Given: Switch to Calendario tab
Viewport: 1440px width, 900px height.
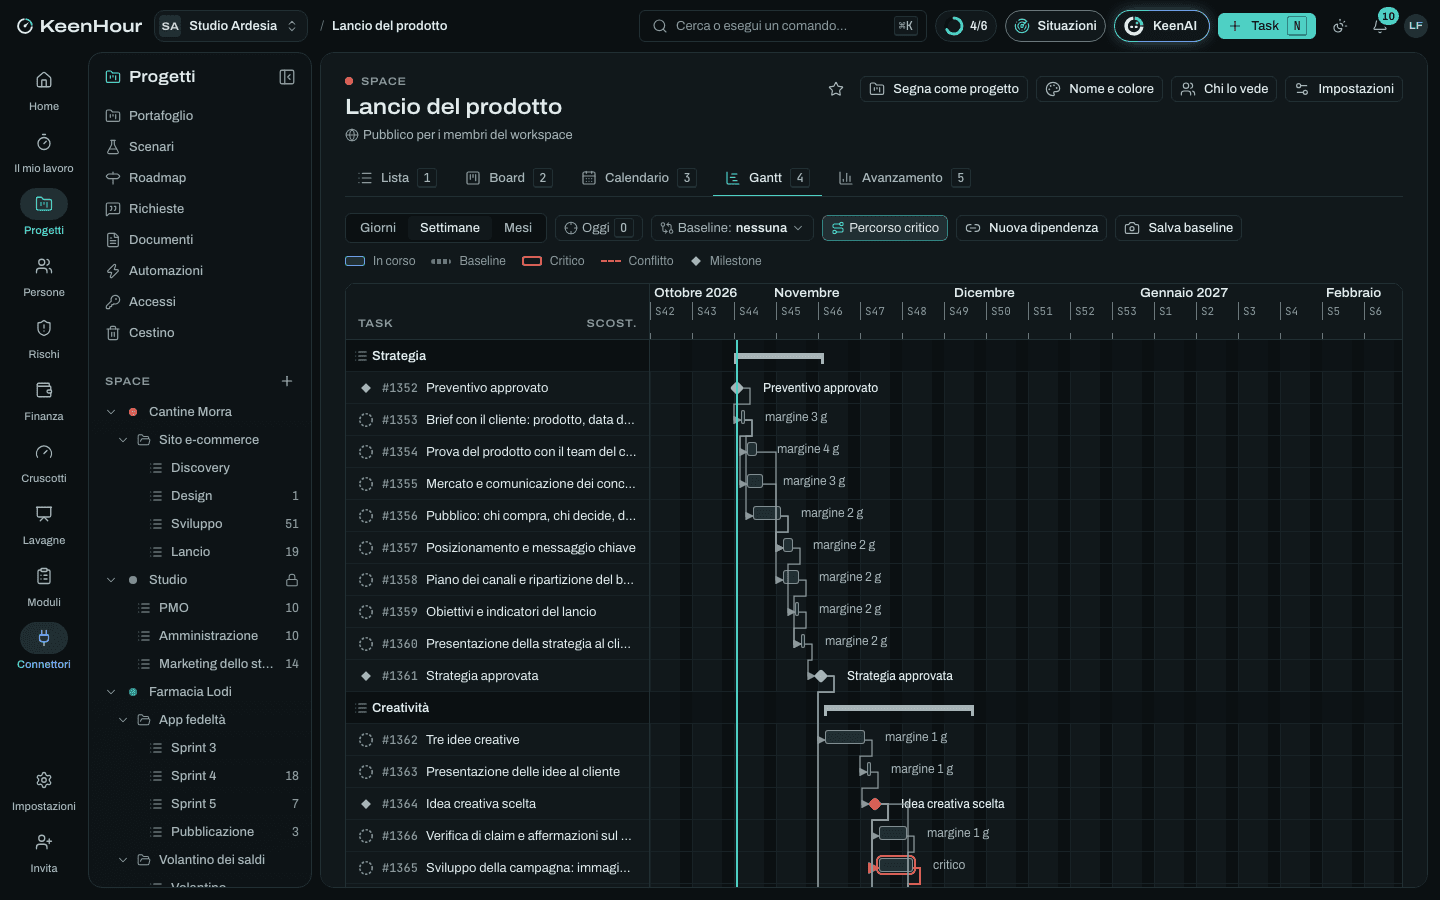Looking at the screenshot, I should coord(638,178).
